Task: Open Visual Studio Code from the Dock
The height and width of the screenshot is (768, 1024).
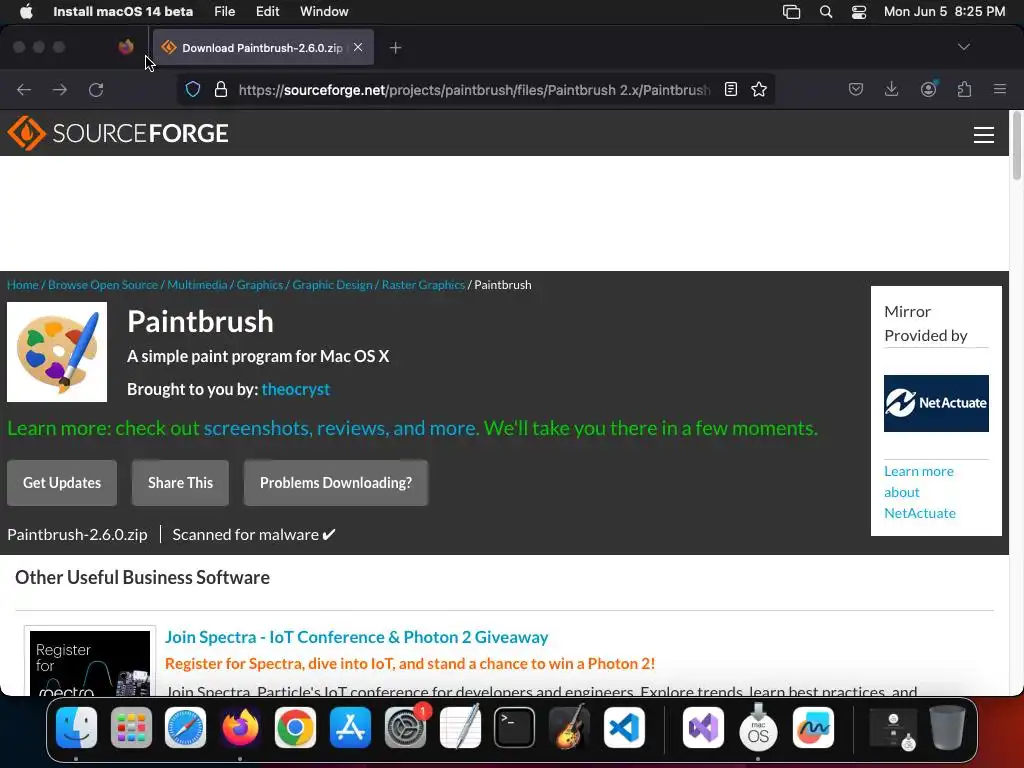Action: (x=624, y=727)
